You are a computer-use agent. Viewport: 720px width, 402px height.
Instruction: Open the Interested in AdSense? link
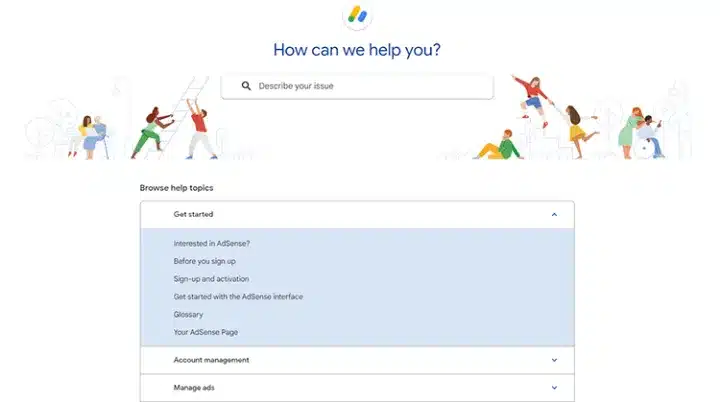point(211,243)
